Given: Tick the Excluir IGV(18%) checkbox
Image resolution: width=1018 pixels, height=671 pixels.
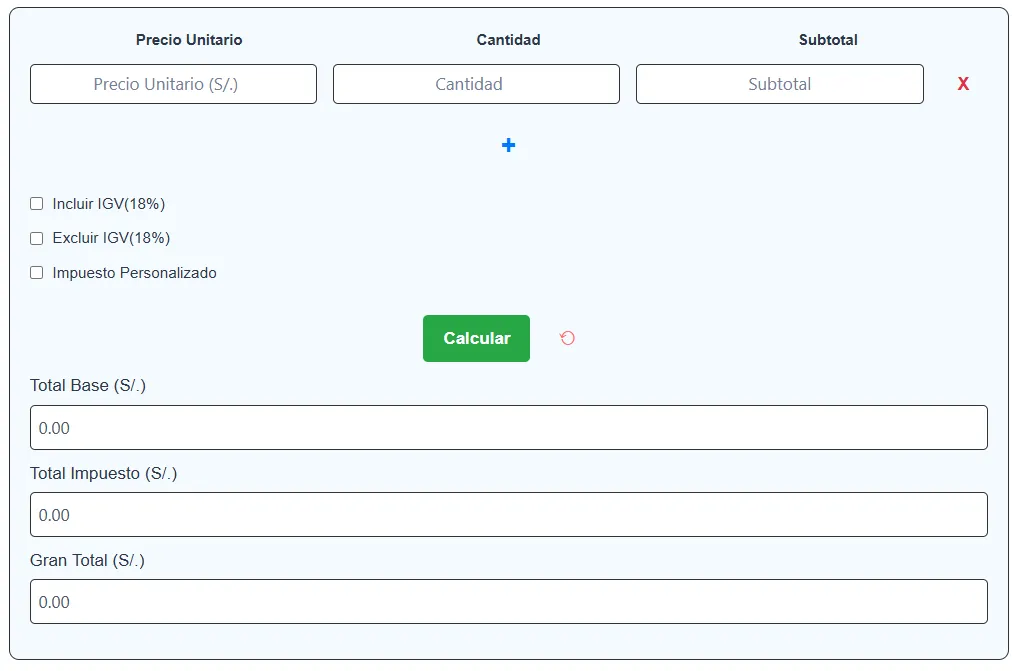Looking at the screenshot, I should click(x=37, y=238).
